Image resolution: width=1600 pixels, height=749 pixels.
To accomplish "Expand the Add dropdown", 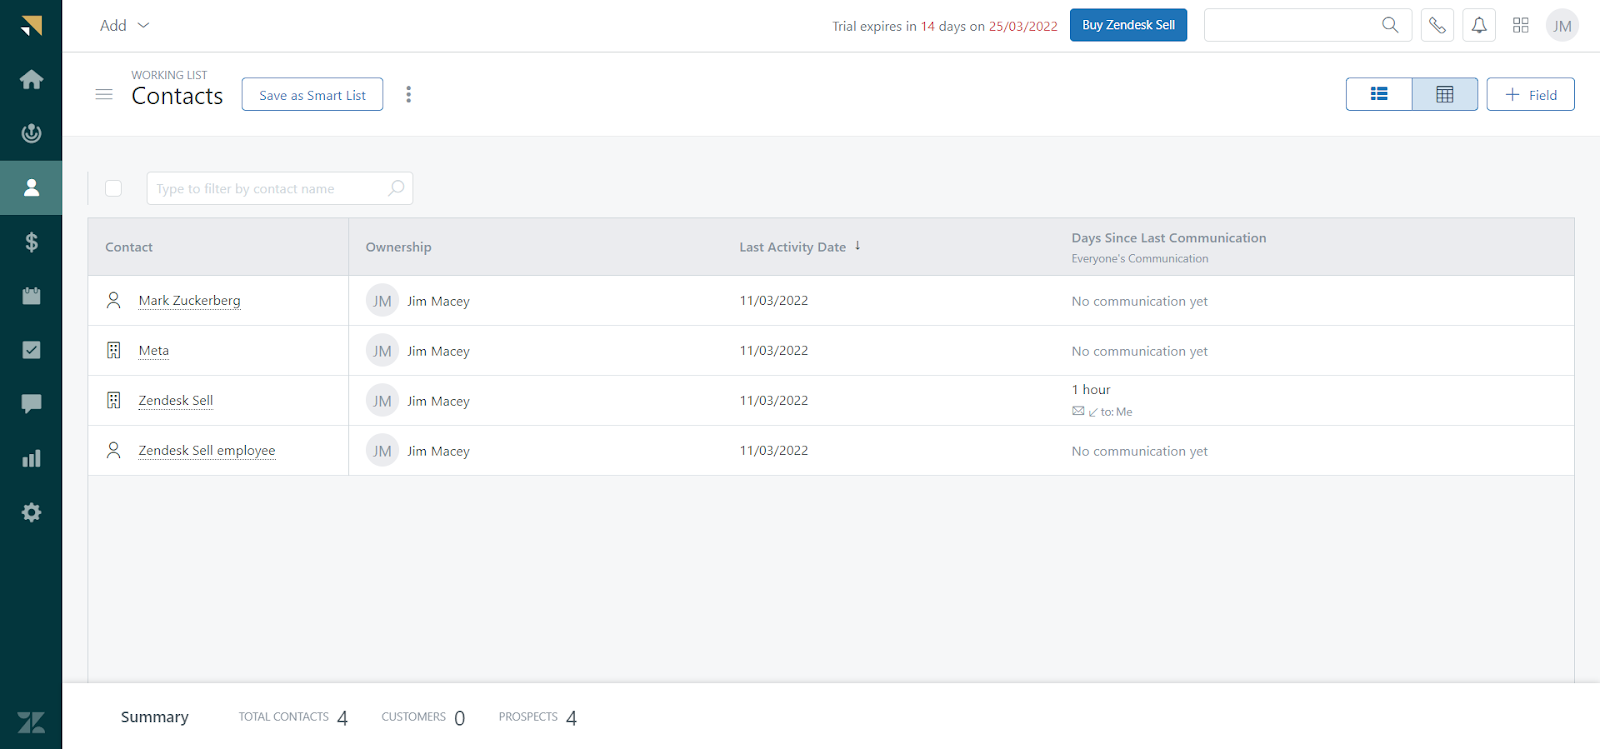I will (x=124, y=25).
